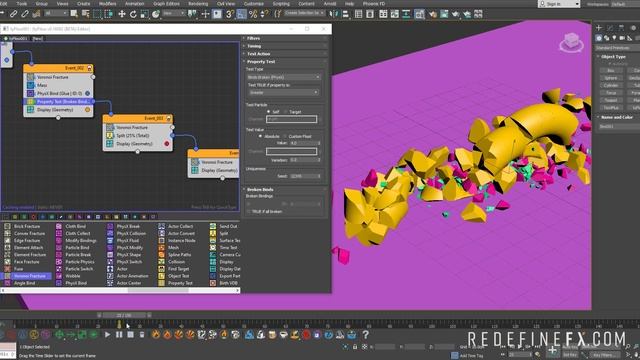640x360 pixels.
Task: Open the Test Type dropdown
Action: 283,77
